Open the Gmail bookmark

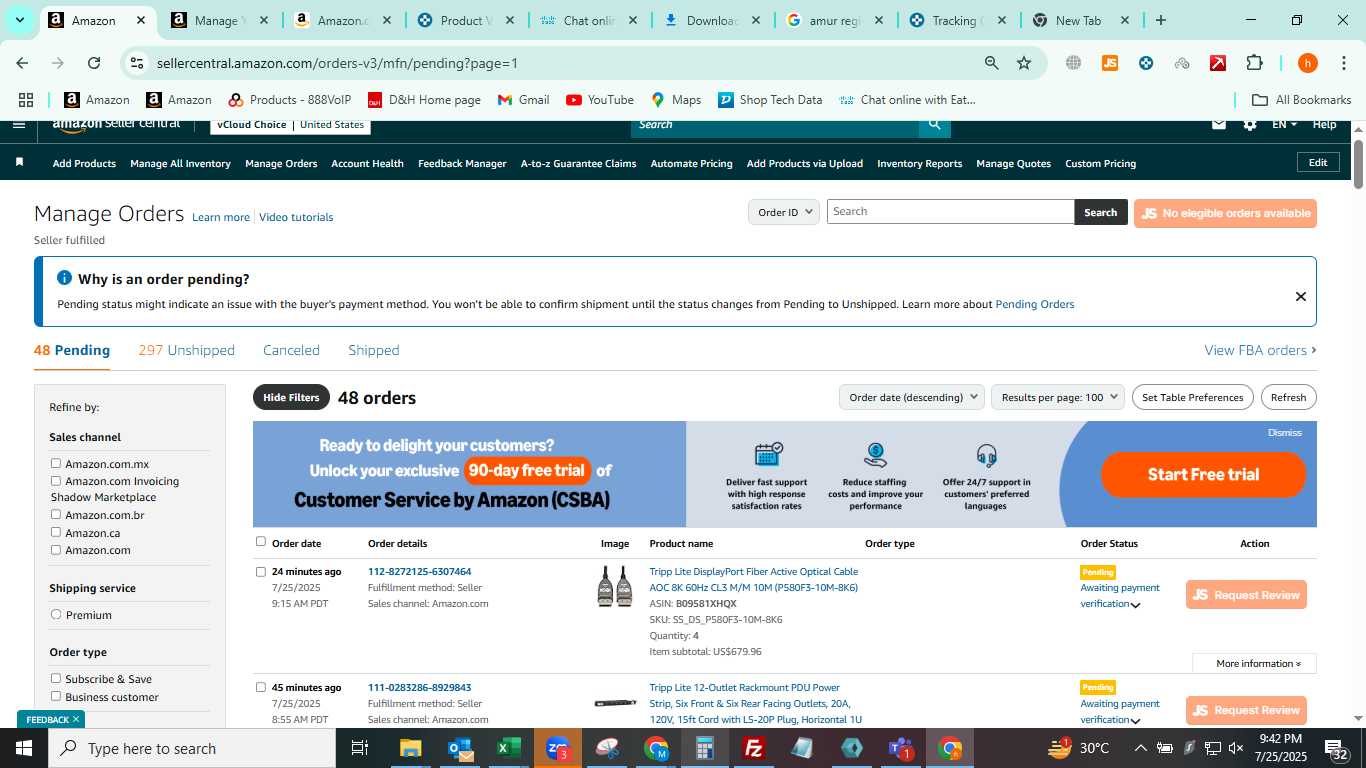523,100
